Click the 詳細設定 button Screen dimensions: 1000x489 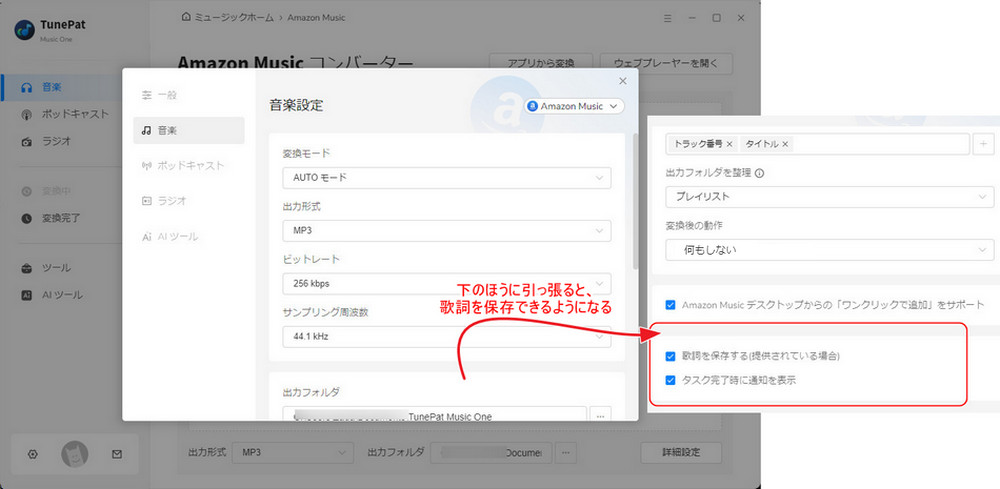pyautogui.click(x=681, y=453)
